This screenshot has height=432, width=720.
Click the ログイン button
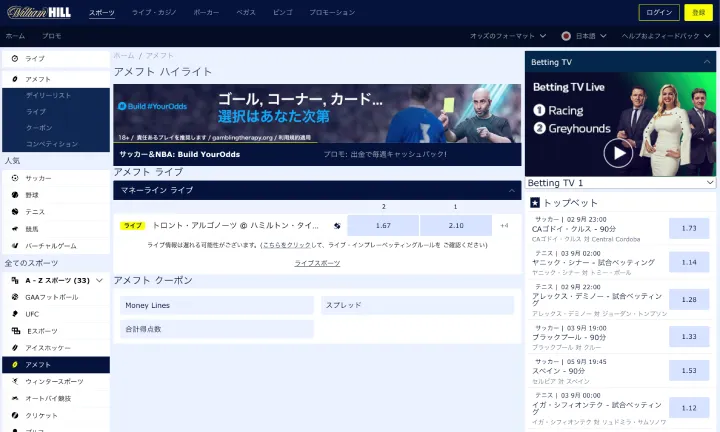659,12
